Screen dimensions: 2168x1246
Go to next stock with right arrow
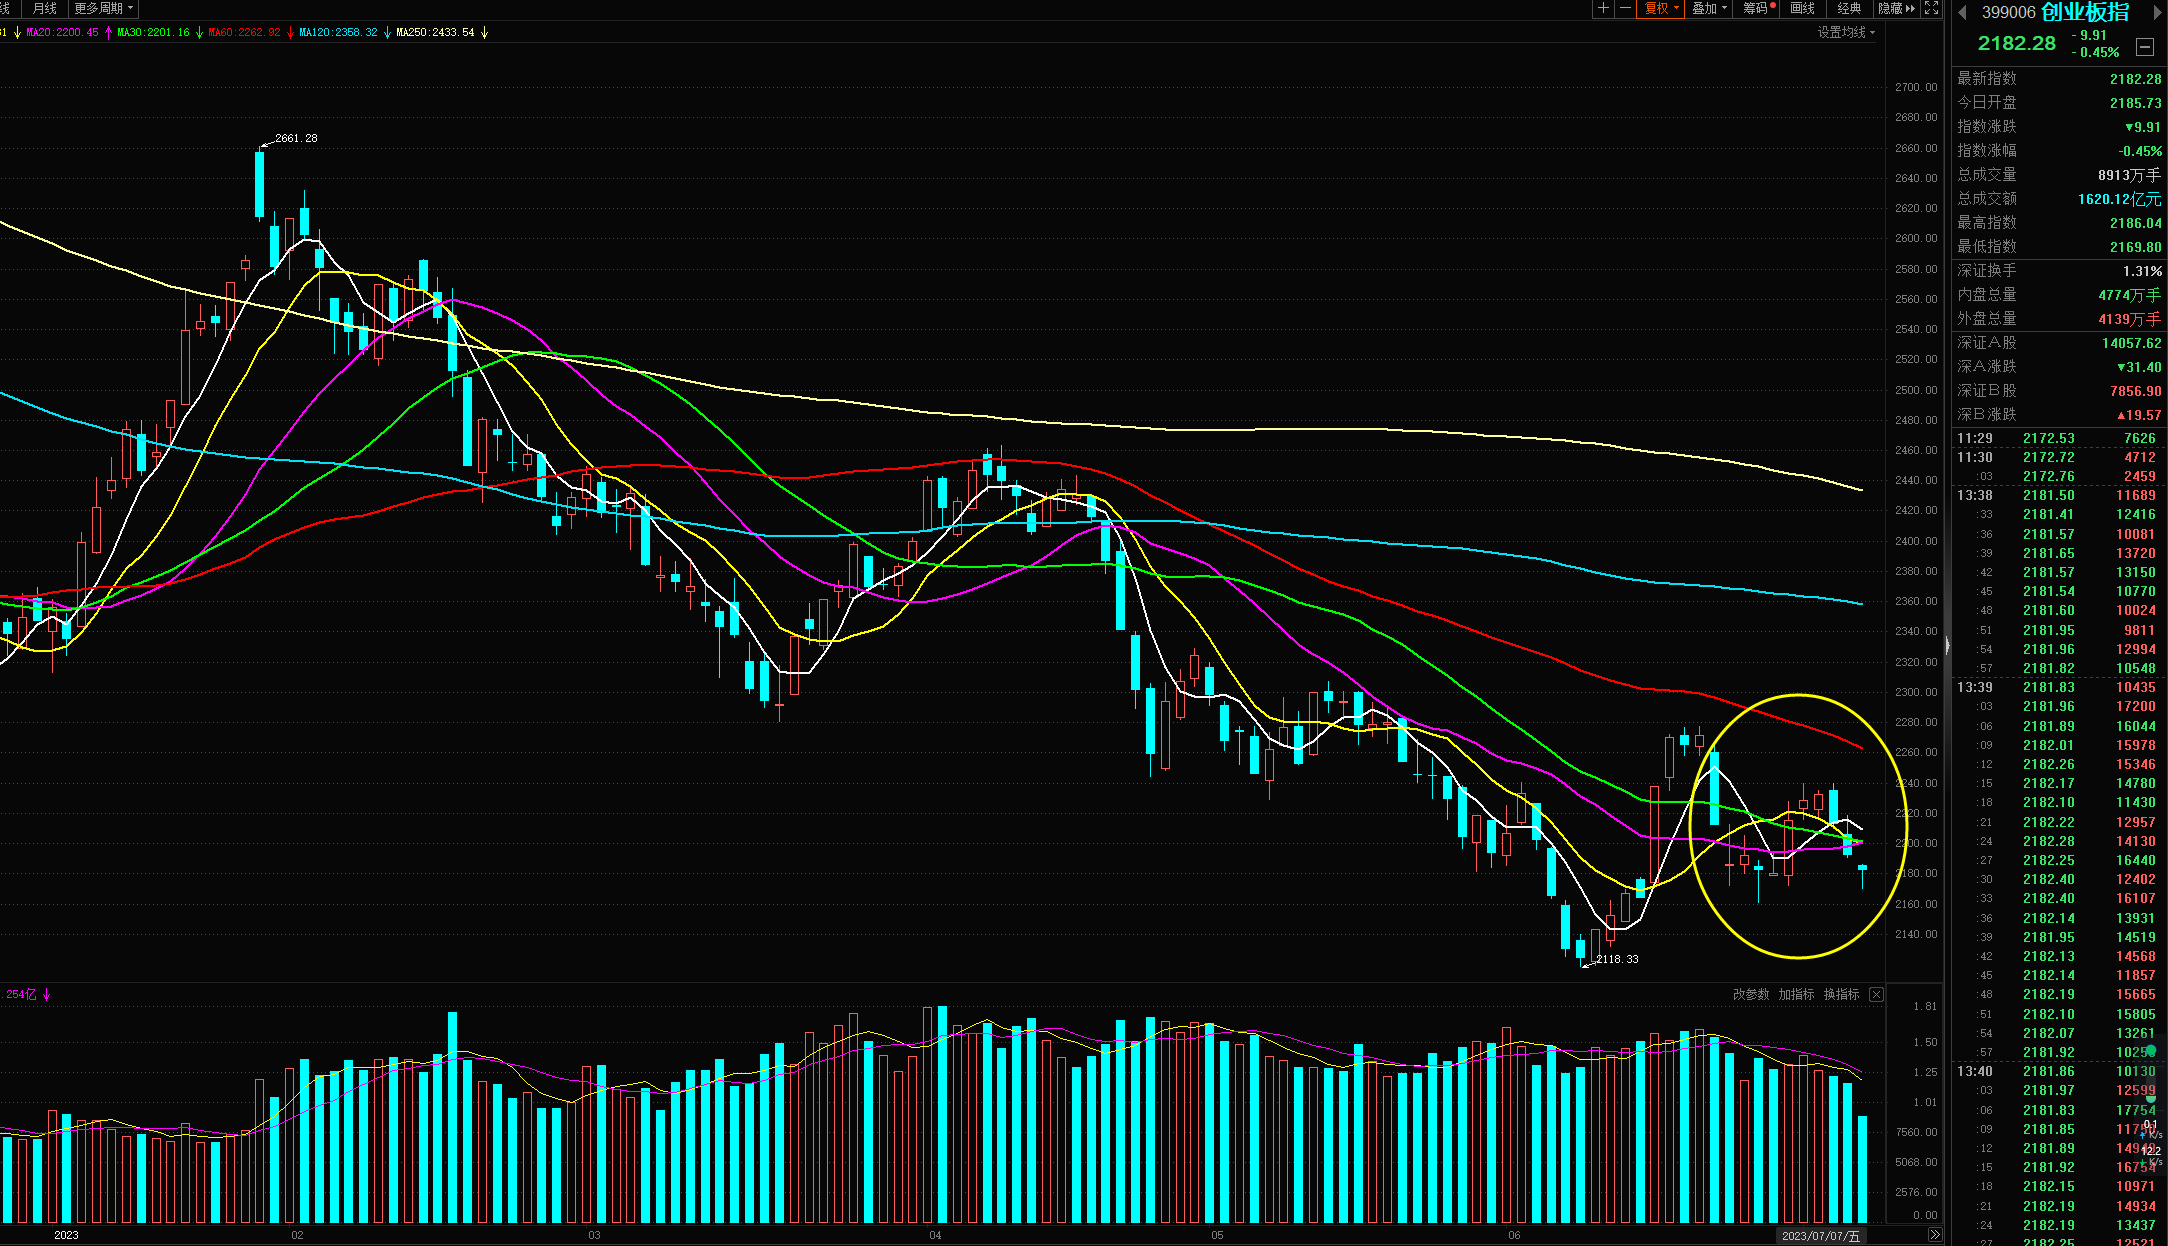(2156, 12)
